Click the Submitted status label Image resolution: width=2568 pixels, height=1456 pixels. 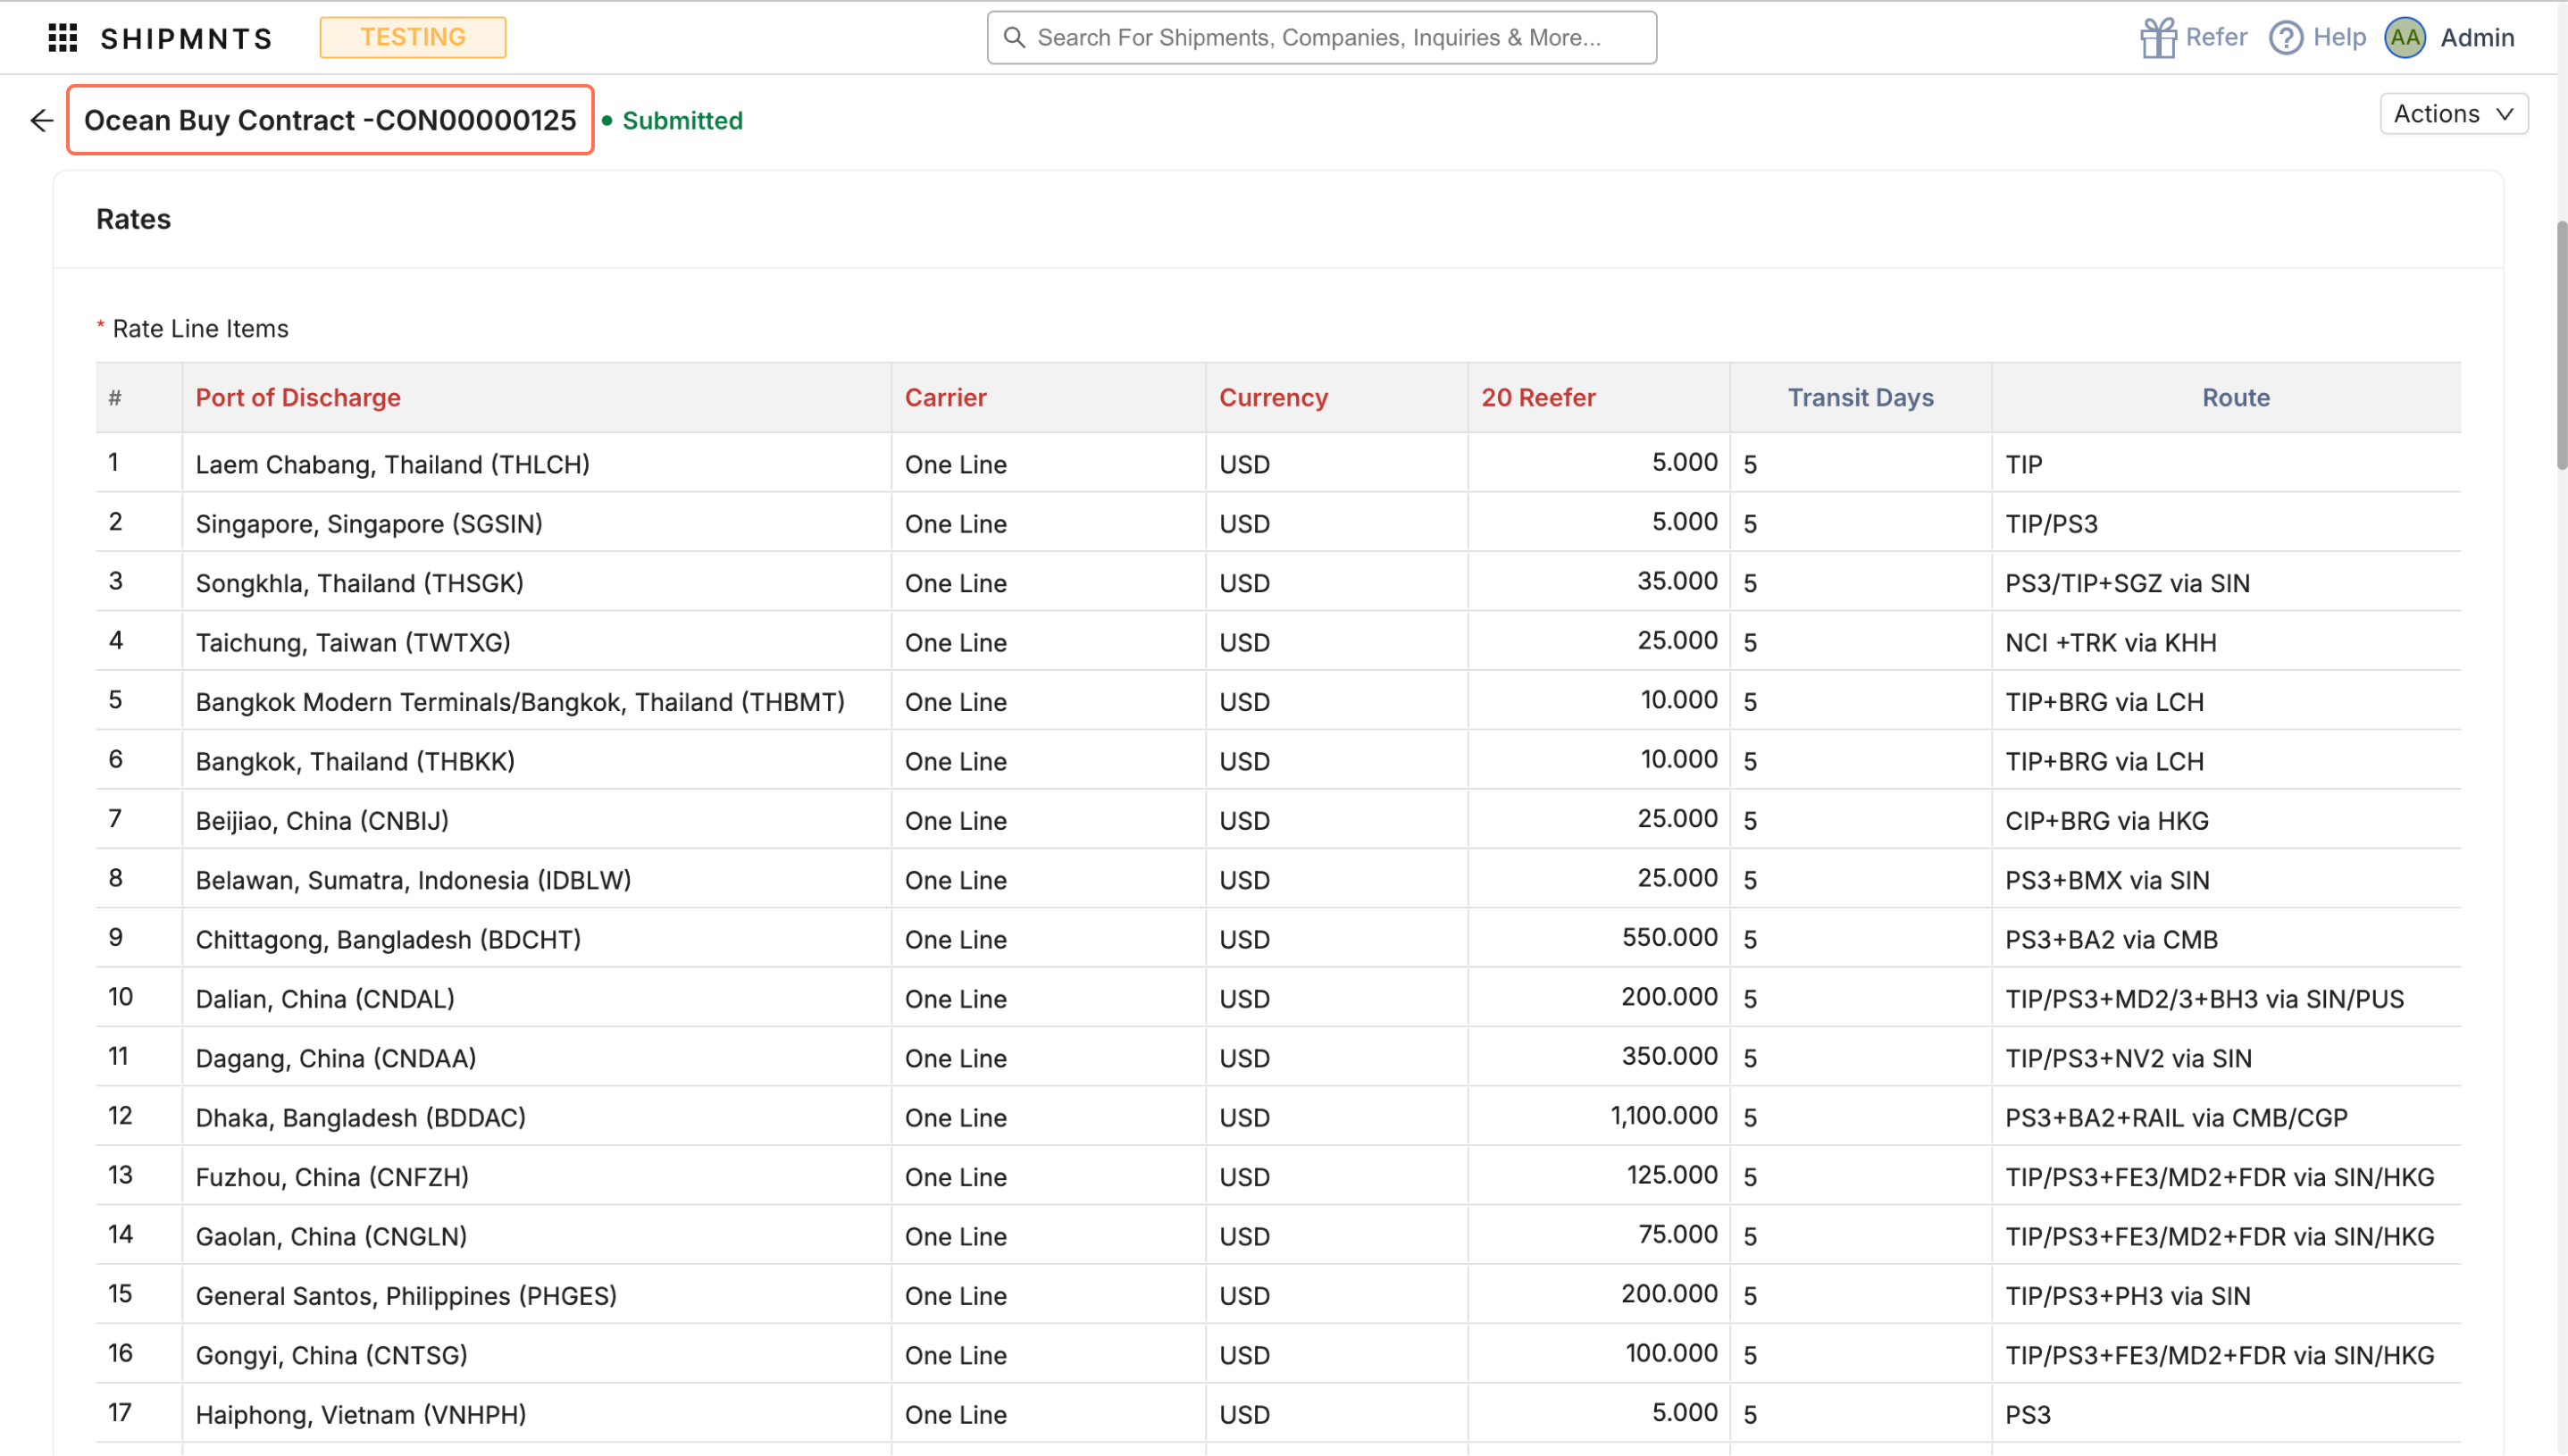coord(682,121)
